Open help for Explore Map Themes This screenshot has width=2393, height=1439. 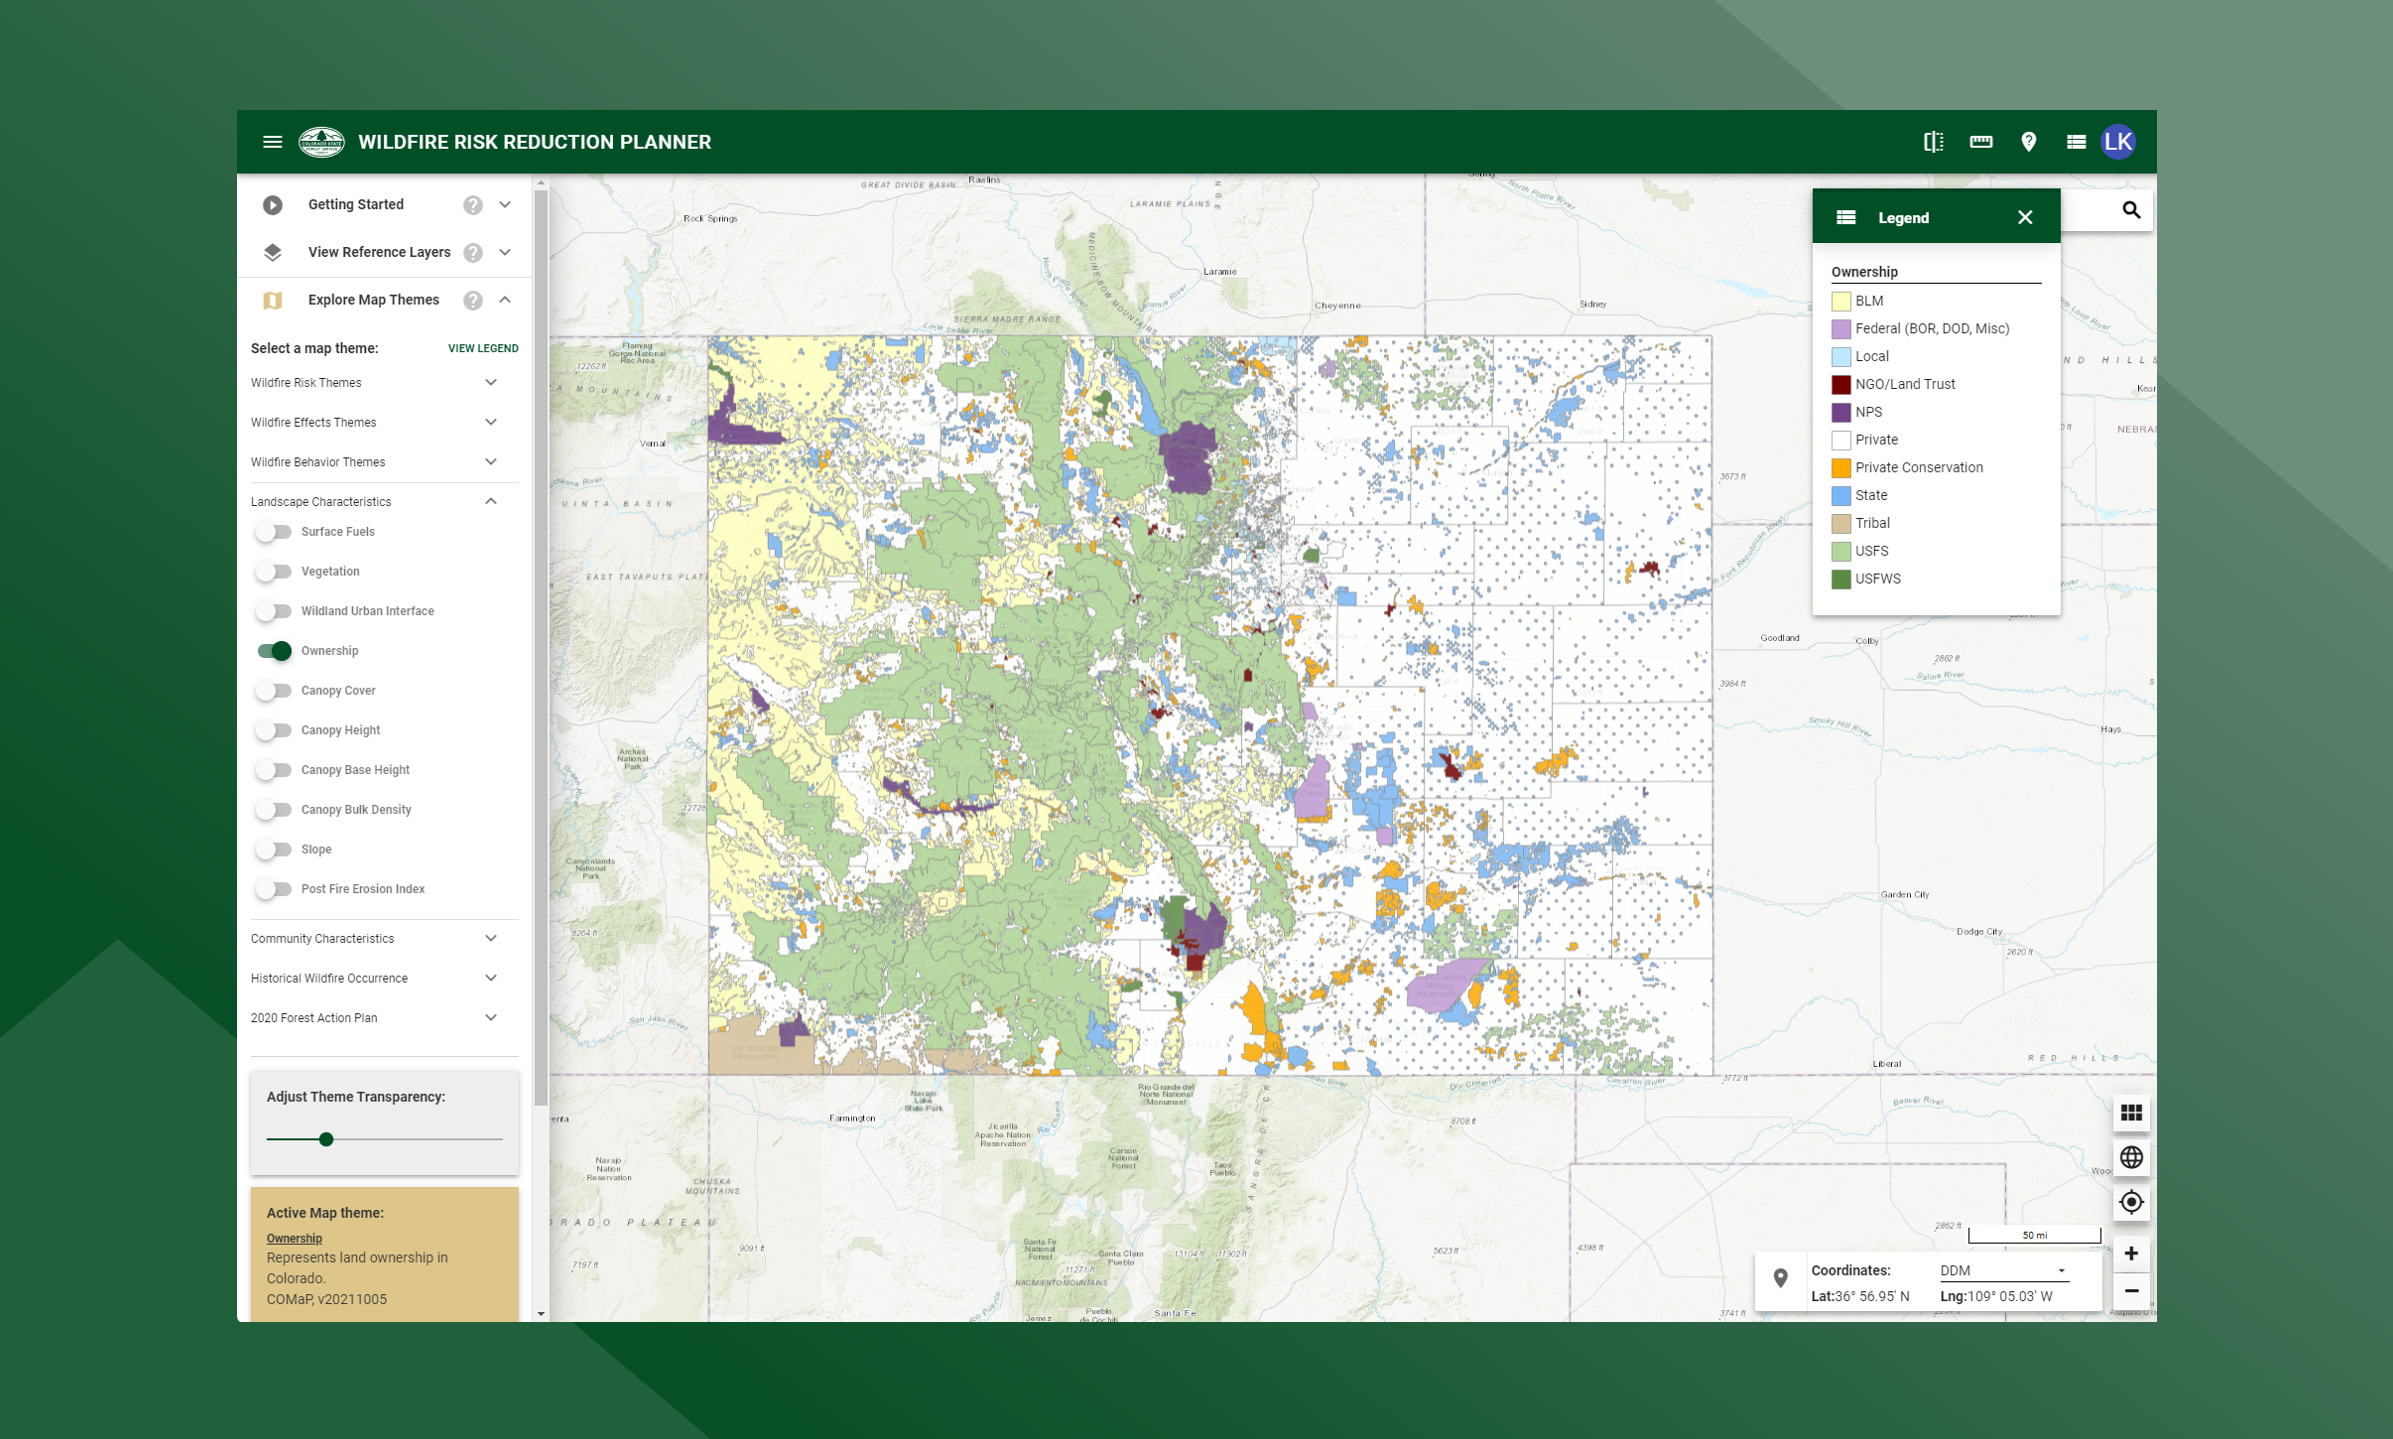[473, 300]
